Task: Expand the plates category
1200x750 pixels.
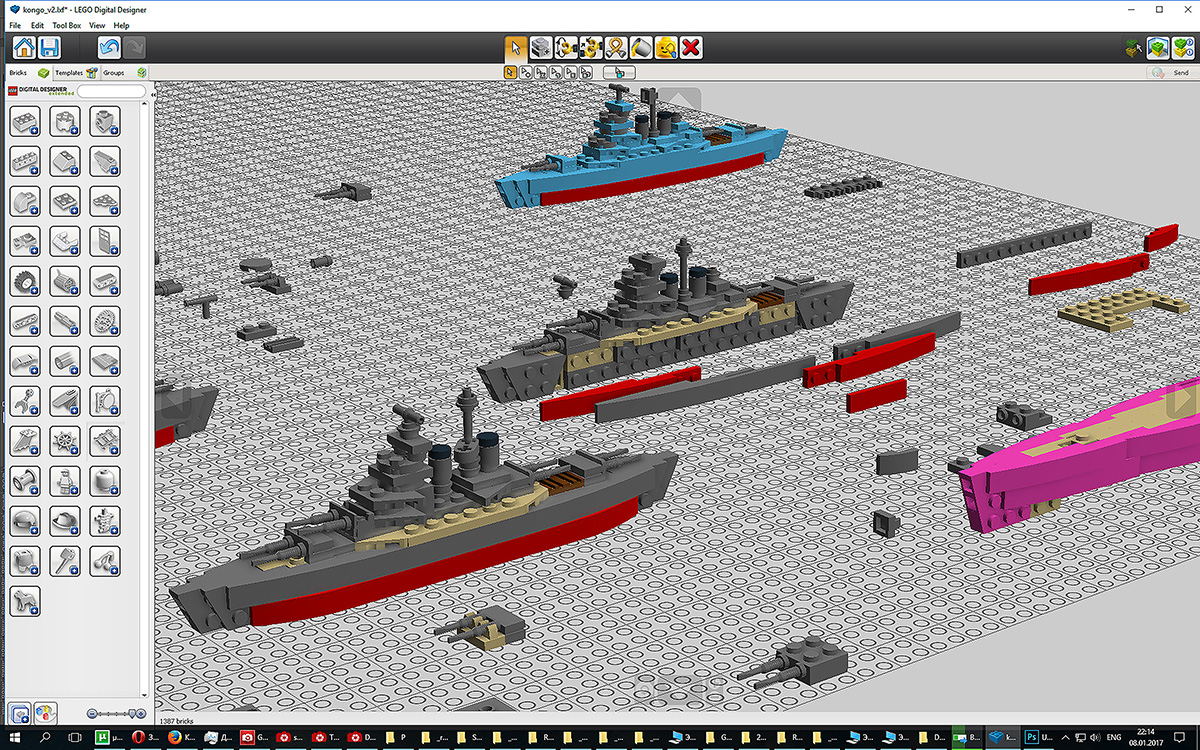Action: click(x=65, y=200)
